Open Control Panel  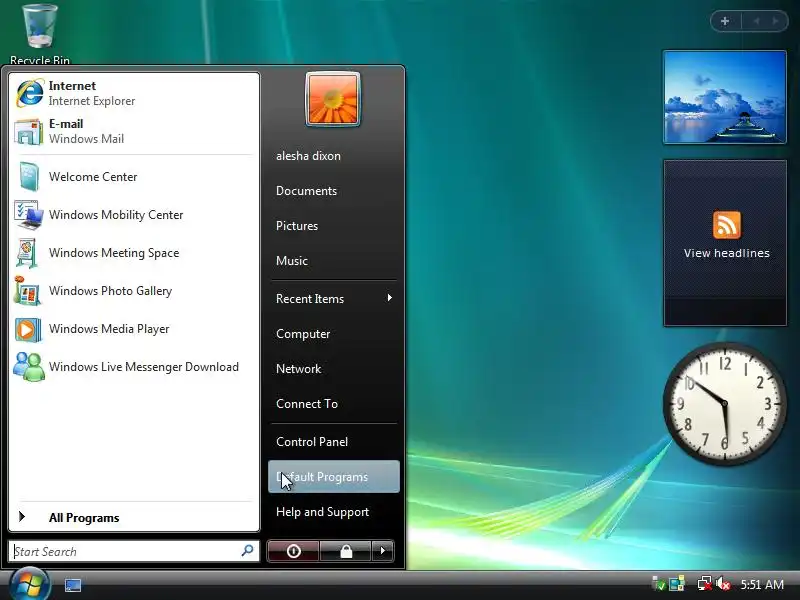click(x=312, y=442)
